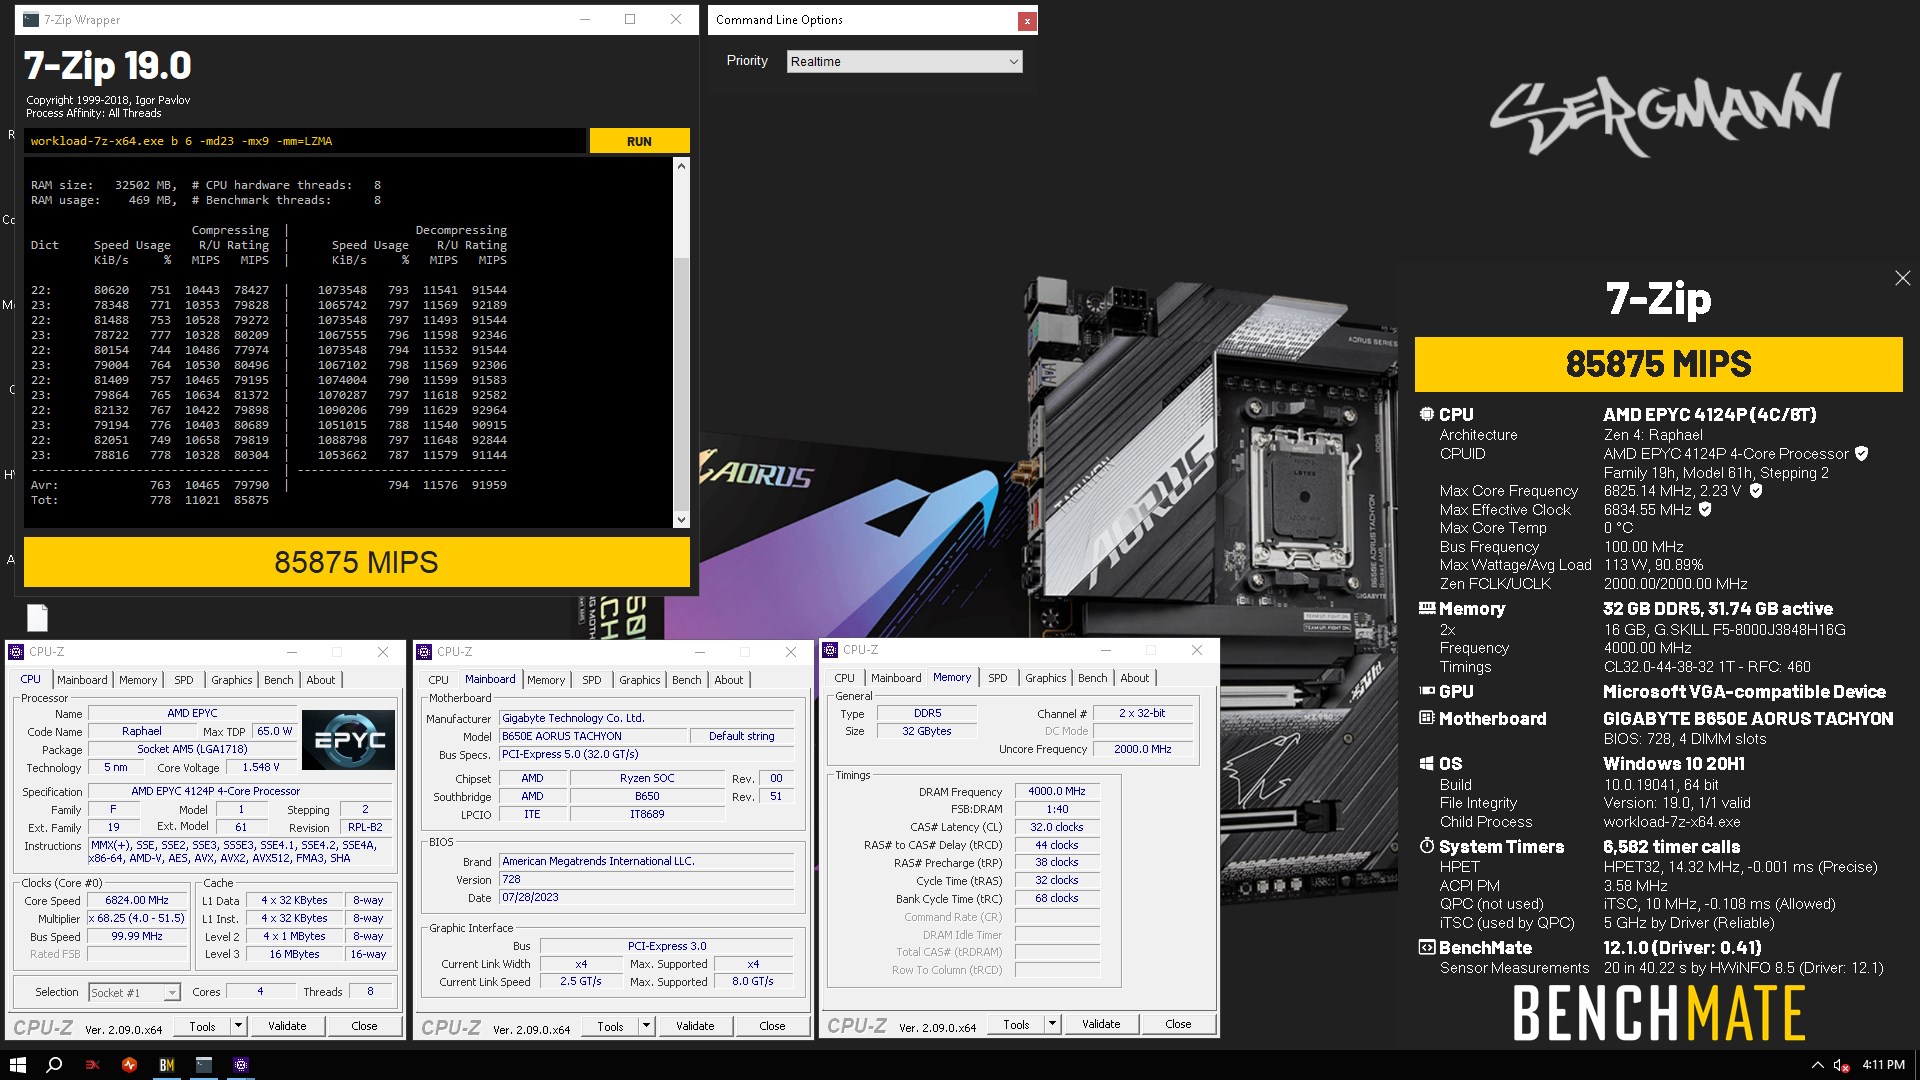
Task: Open the Graphics tab in CPU-Z Mainboard window
Action: [640, 680]
